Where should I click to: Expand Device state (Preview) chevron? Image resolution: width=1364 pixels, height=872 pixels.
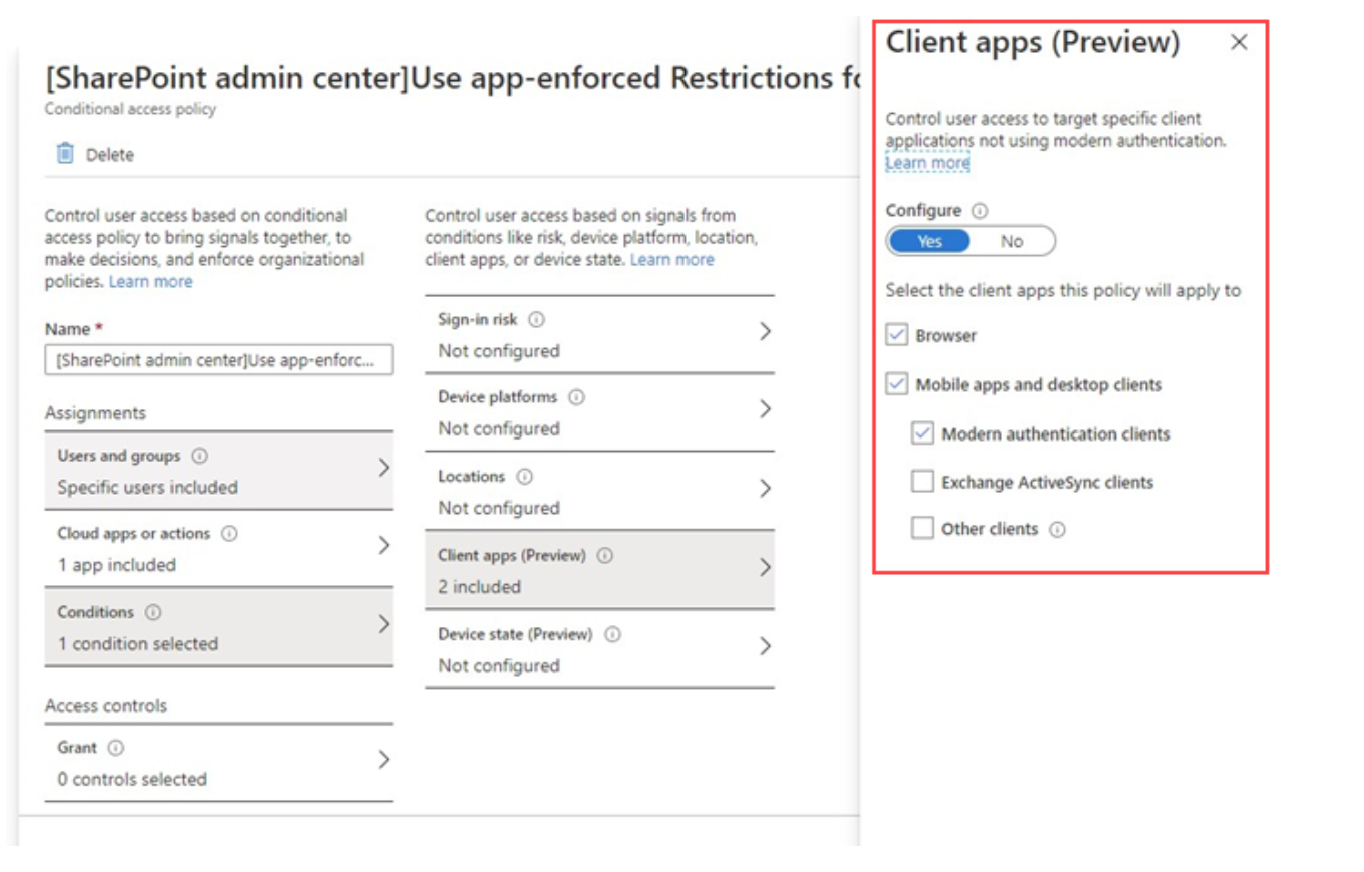click(x=765, y=646)
